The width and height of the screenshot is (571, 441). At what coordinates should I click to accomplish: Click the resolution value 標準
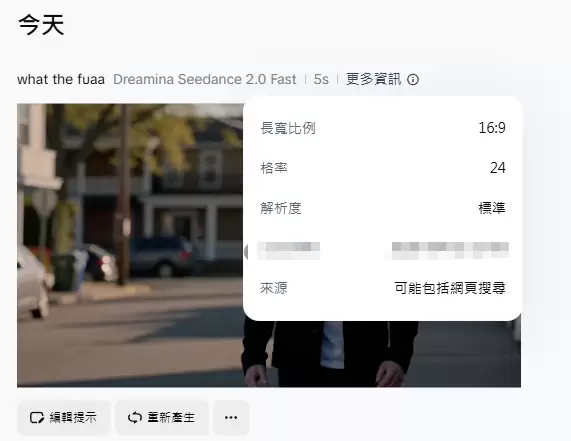click(492, 208)
